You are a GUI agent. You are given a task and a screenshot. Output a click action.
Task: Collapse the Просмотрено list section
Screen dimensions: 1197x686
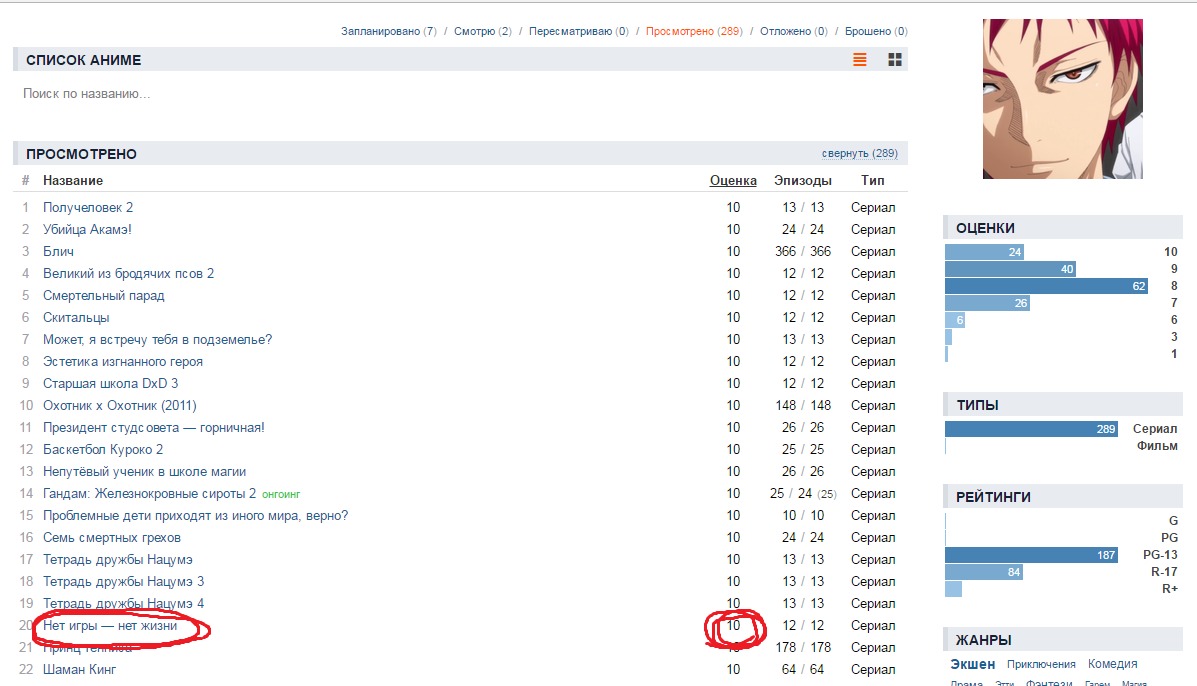click(x=859, y=154)
